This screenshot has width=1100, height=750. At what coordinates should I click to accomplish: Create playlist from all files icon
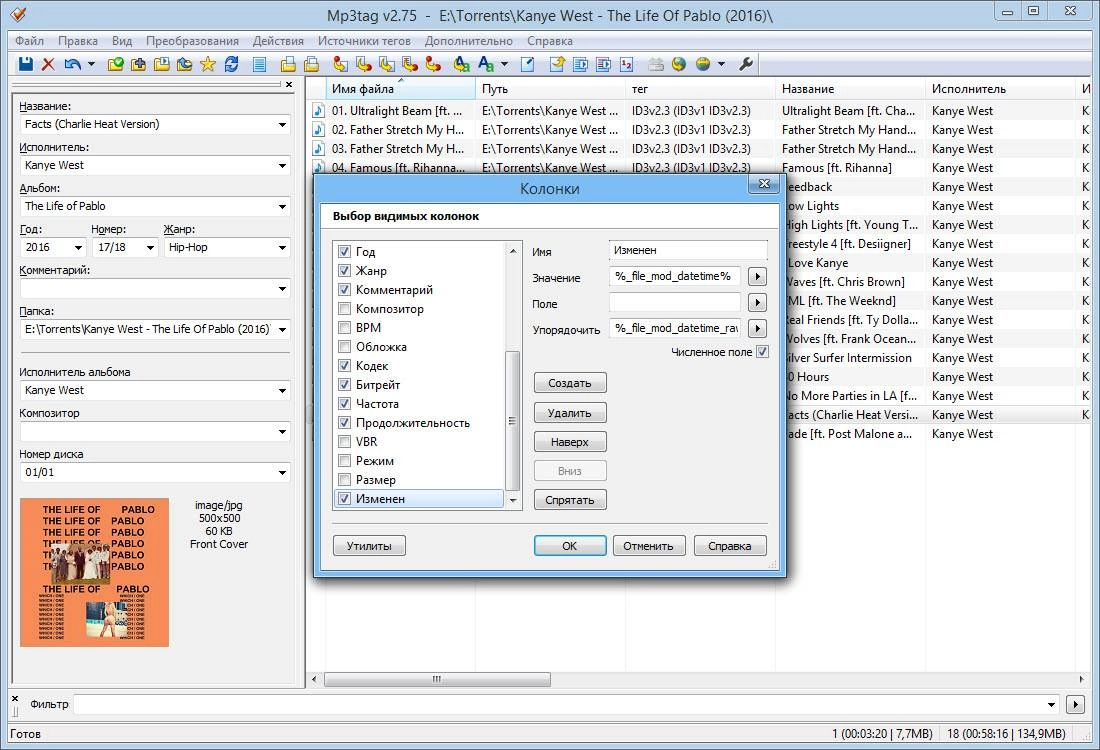click(x=580, y=65)
